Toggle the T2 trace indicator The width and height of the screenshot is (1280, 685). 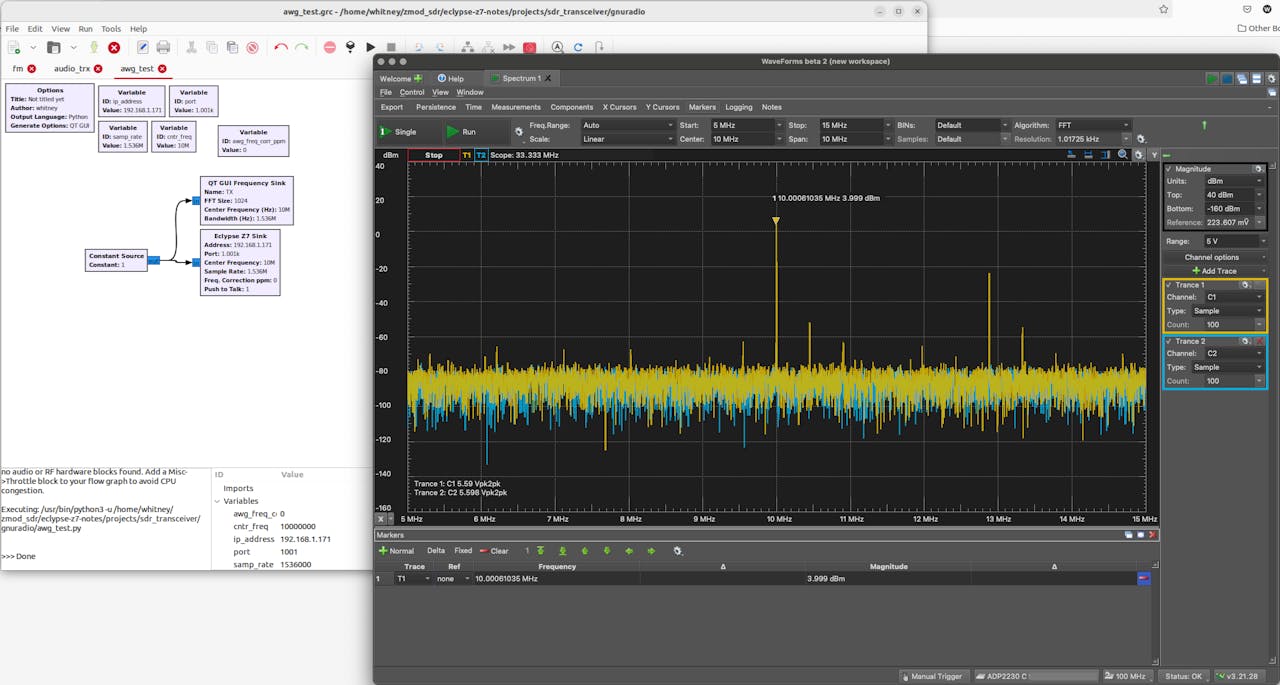tap(481, 155)
